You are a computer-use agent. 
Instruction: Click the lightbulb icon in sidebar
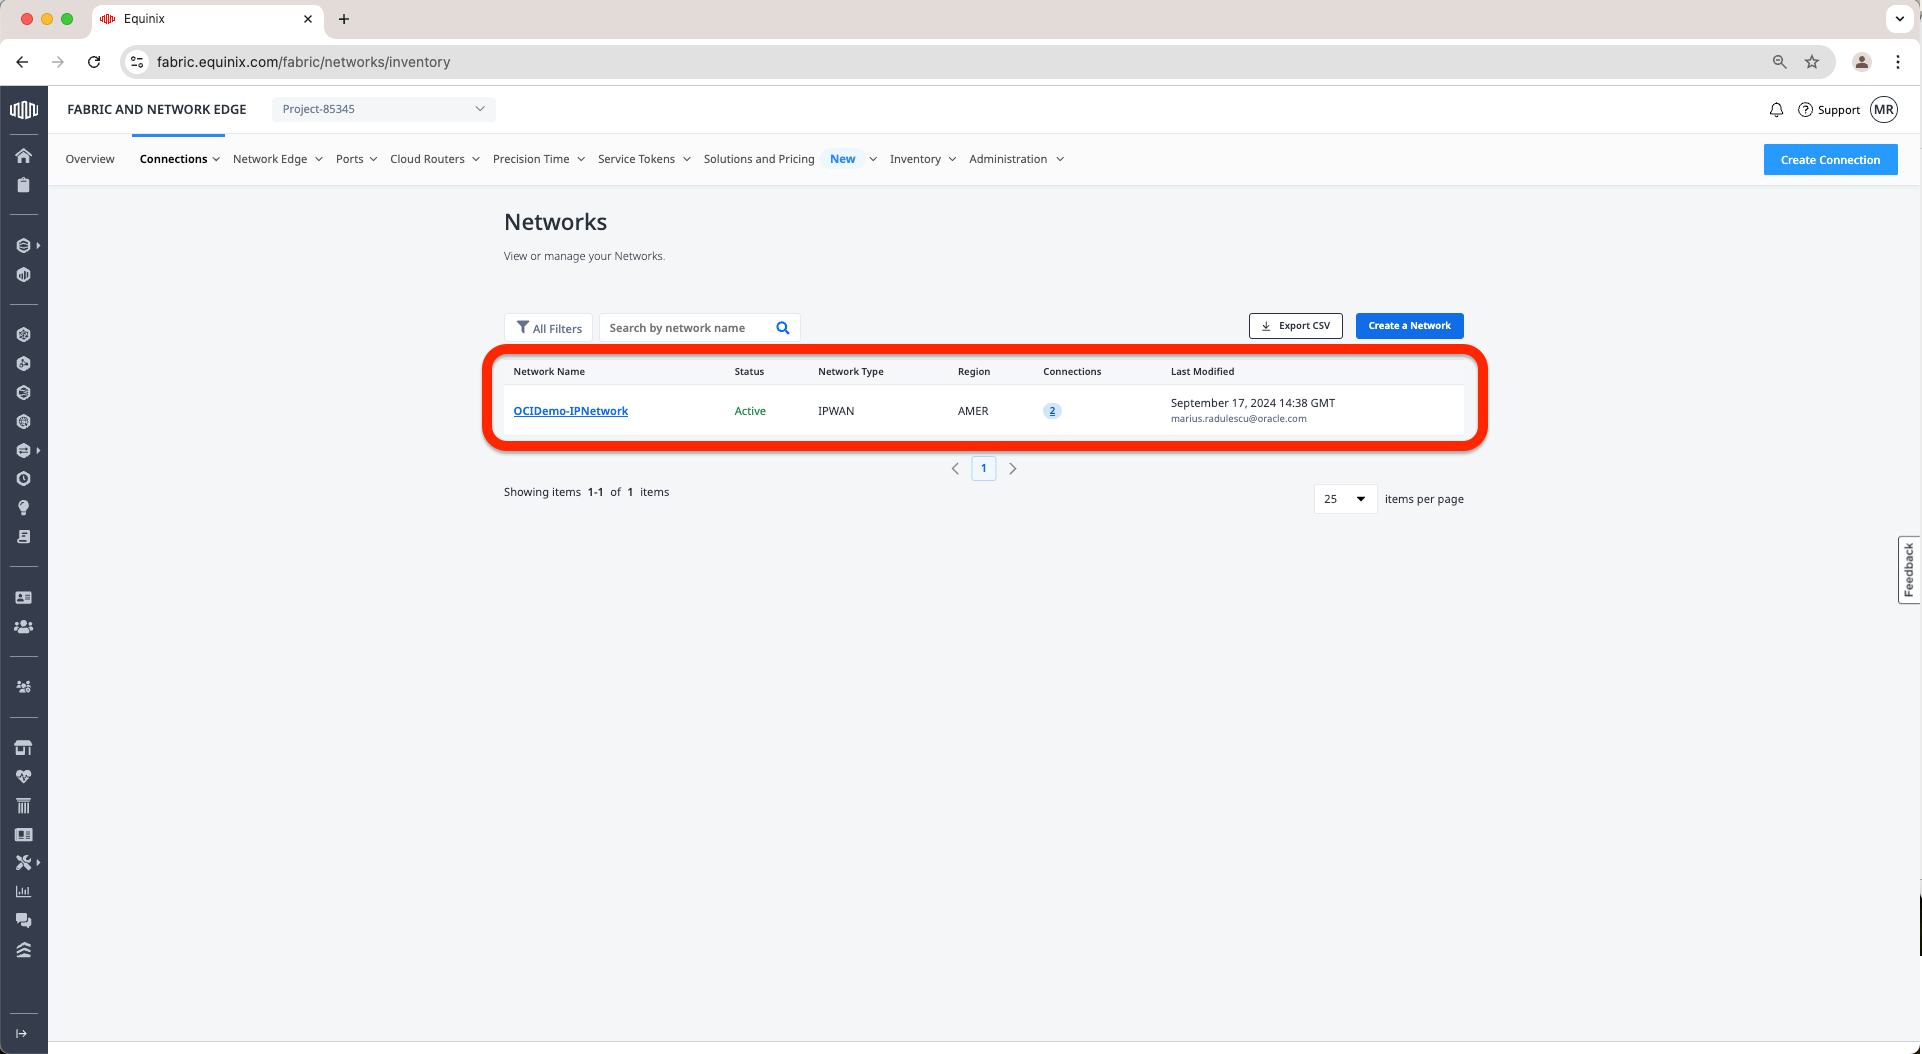23,508
